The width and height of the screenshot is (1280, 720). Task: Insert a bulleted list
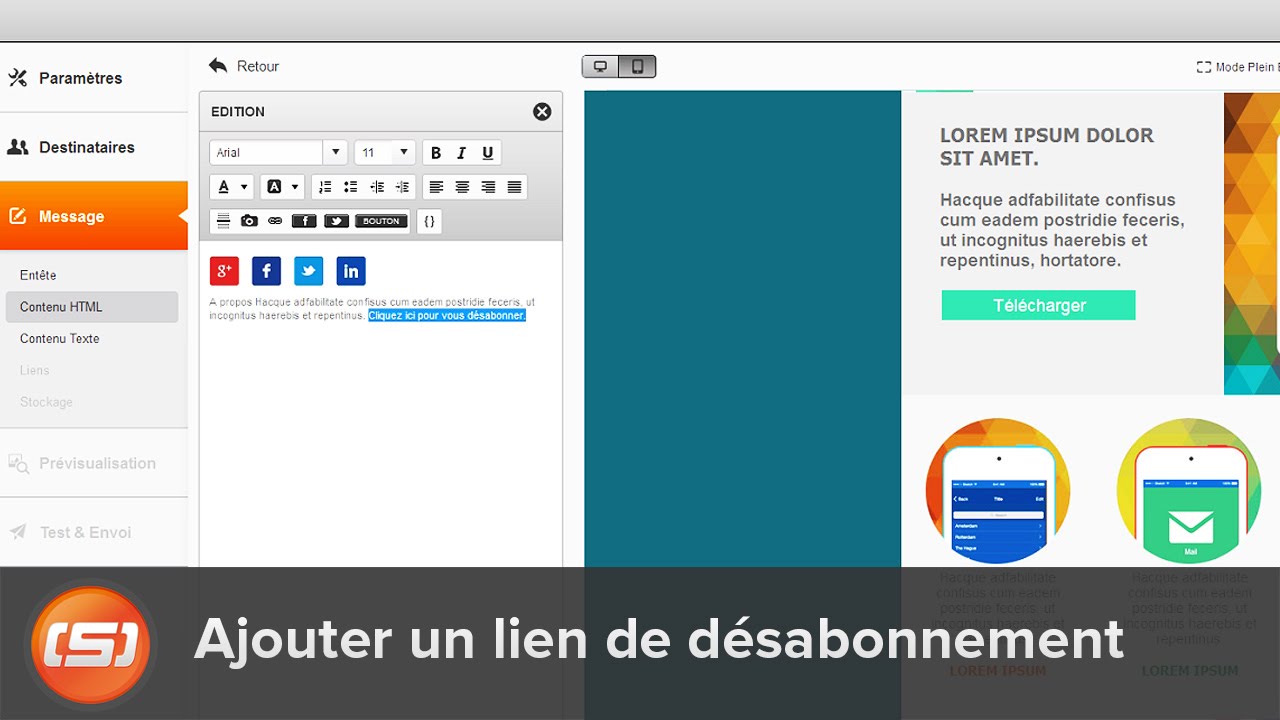[351, 187]
